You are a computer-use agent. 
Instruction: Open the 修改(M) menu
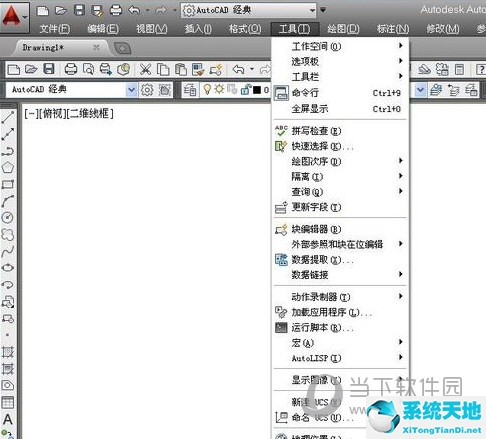(x=443, y=29)
